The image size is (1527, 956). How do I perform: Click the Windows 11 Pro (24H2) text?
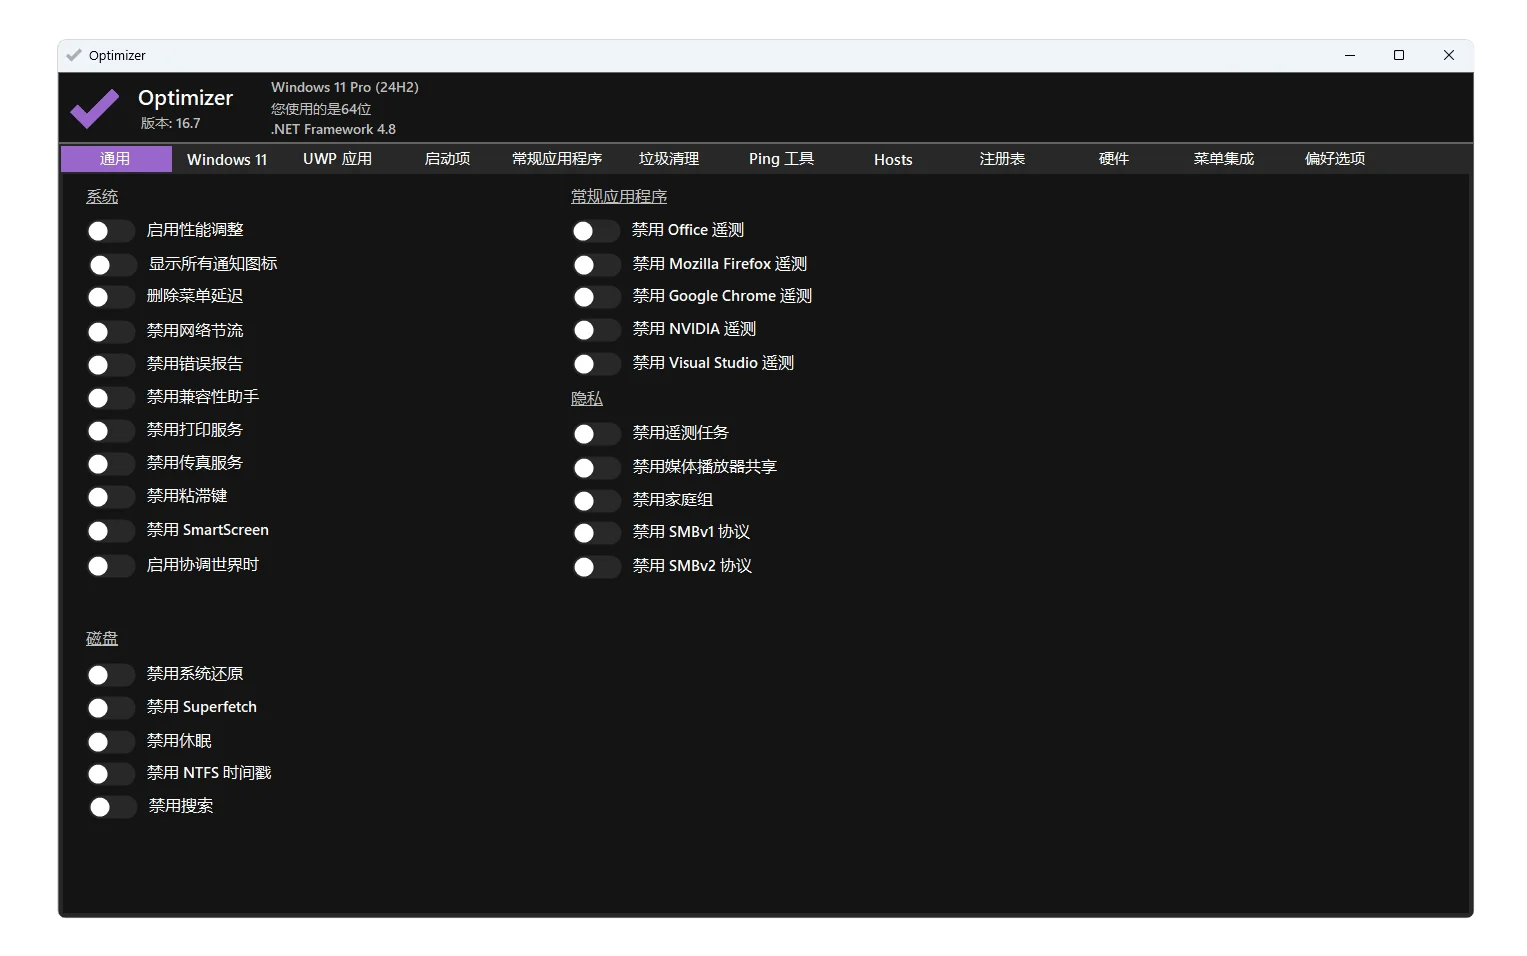(345, 88)
